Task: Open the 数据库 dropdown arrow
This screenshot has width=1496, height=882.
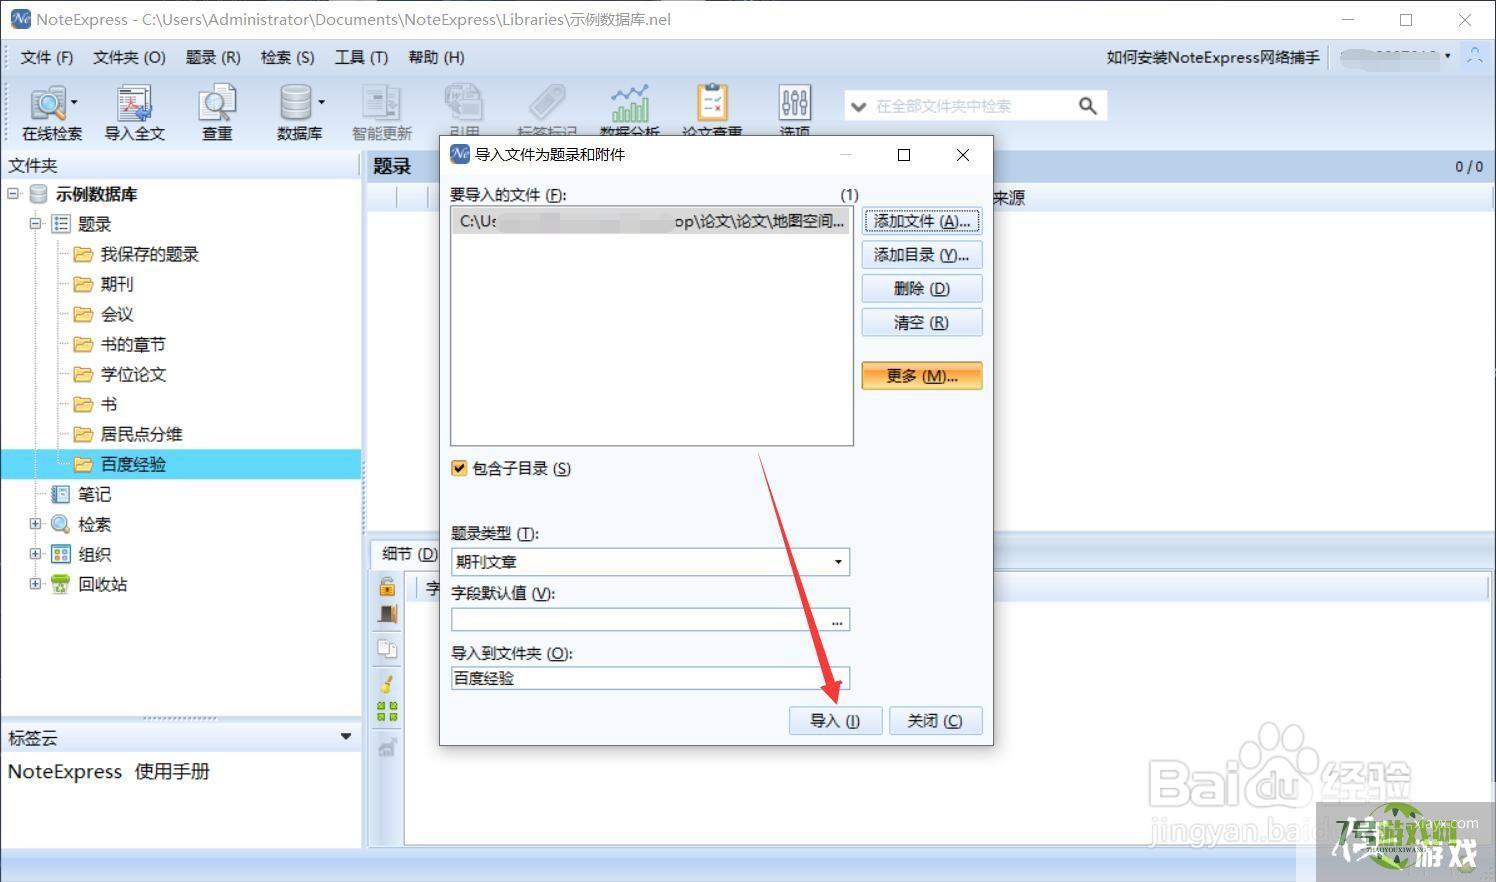Action: 321,102
